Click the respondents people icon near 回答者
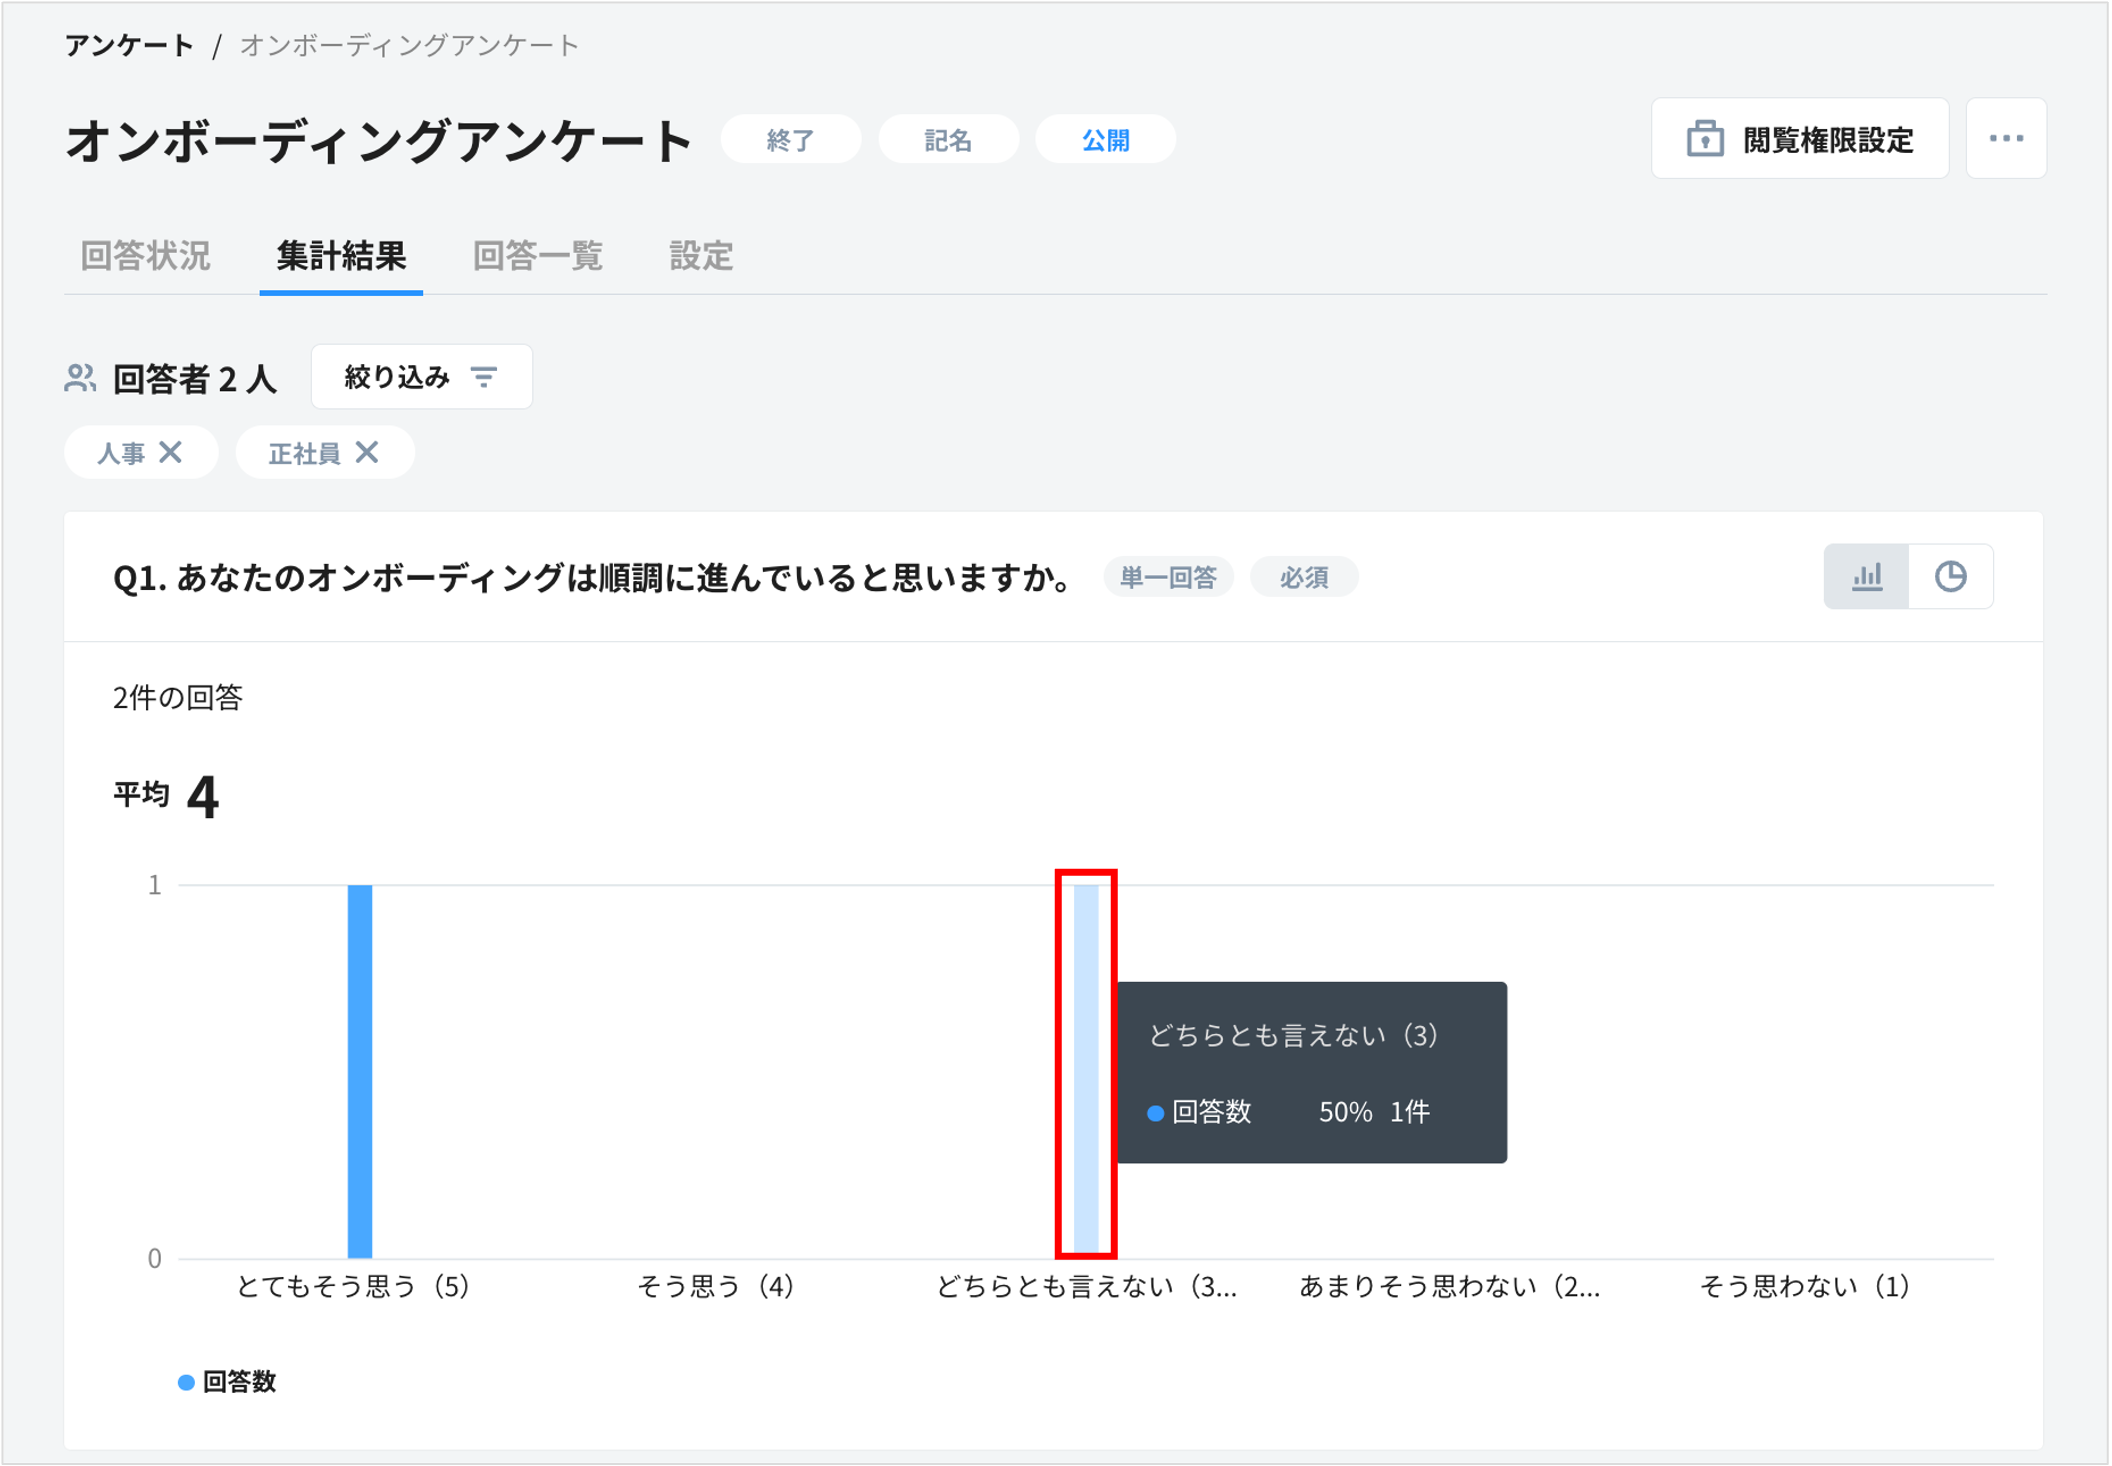This screenshot has height=1466, width=2112. (x=83, y=377)
